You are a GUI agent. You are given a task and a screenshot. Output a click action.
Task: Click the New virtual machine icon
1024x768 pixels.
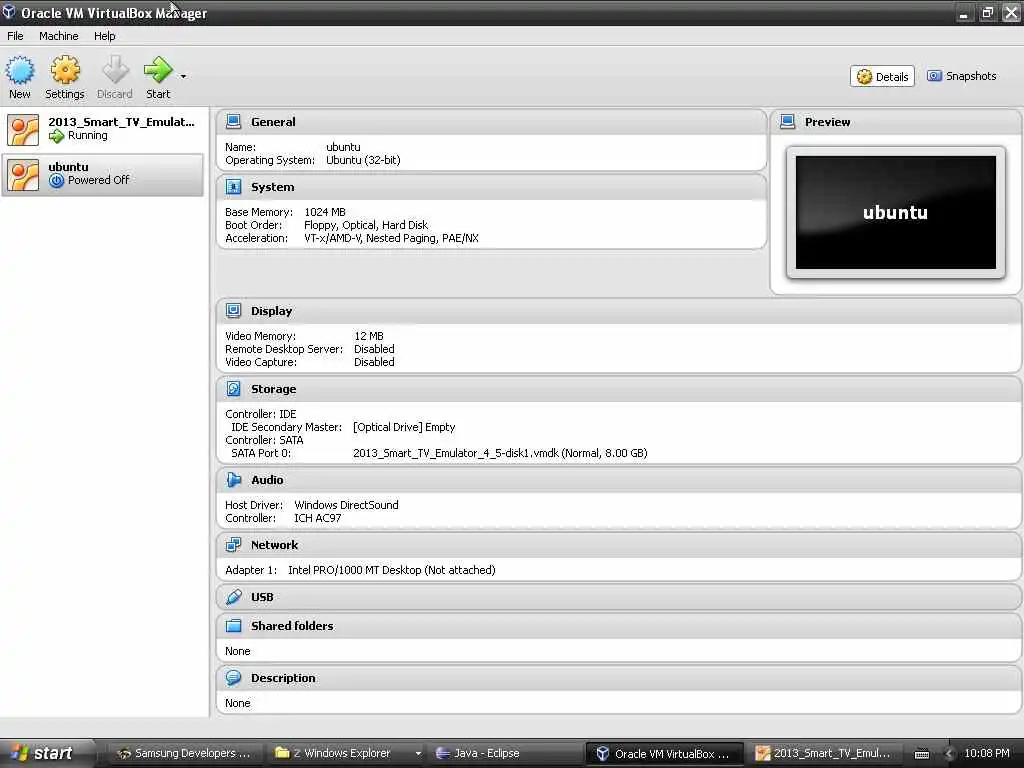coord(20,70)
